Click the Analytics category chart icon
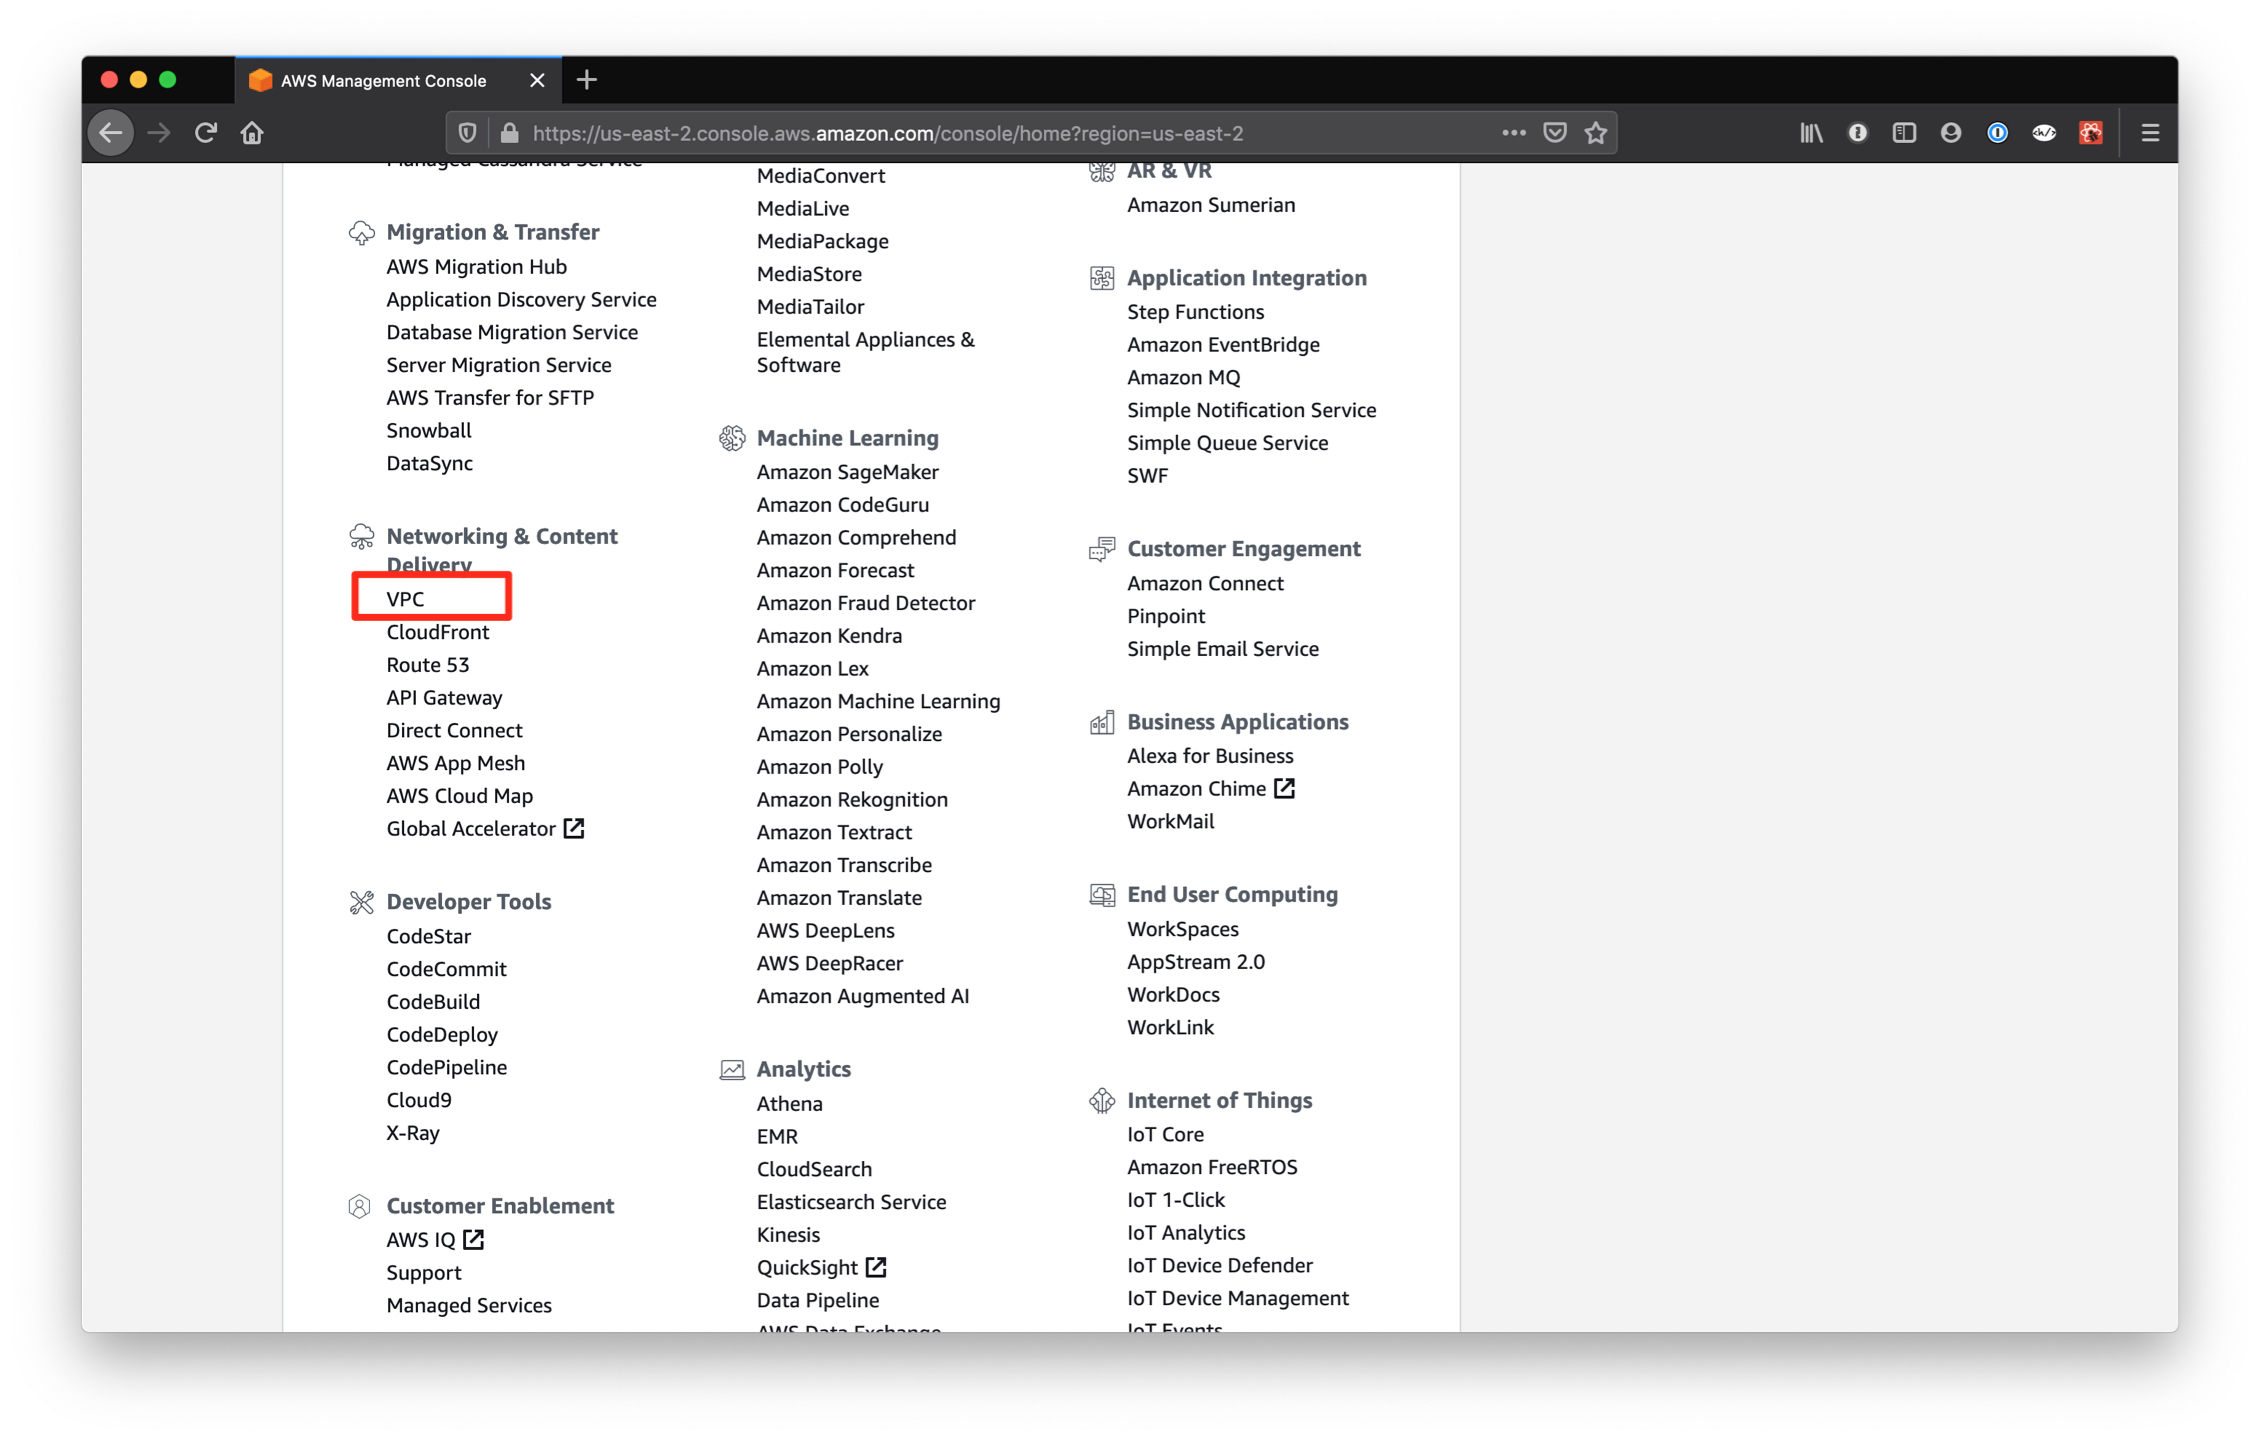This screenshot has width=2260, height=1440. [732, 1069]
